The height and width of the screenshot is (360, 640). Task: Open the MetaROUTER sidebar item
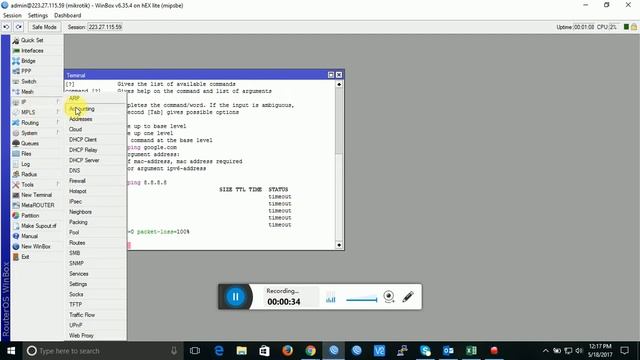[x=37, y=205]
